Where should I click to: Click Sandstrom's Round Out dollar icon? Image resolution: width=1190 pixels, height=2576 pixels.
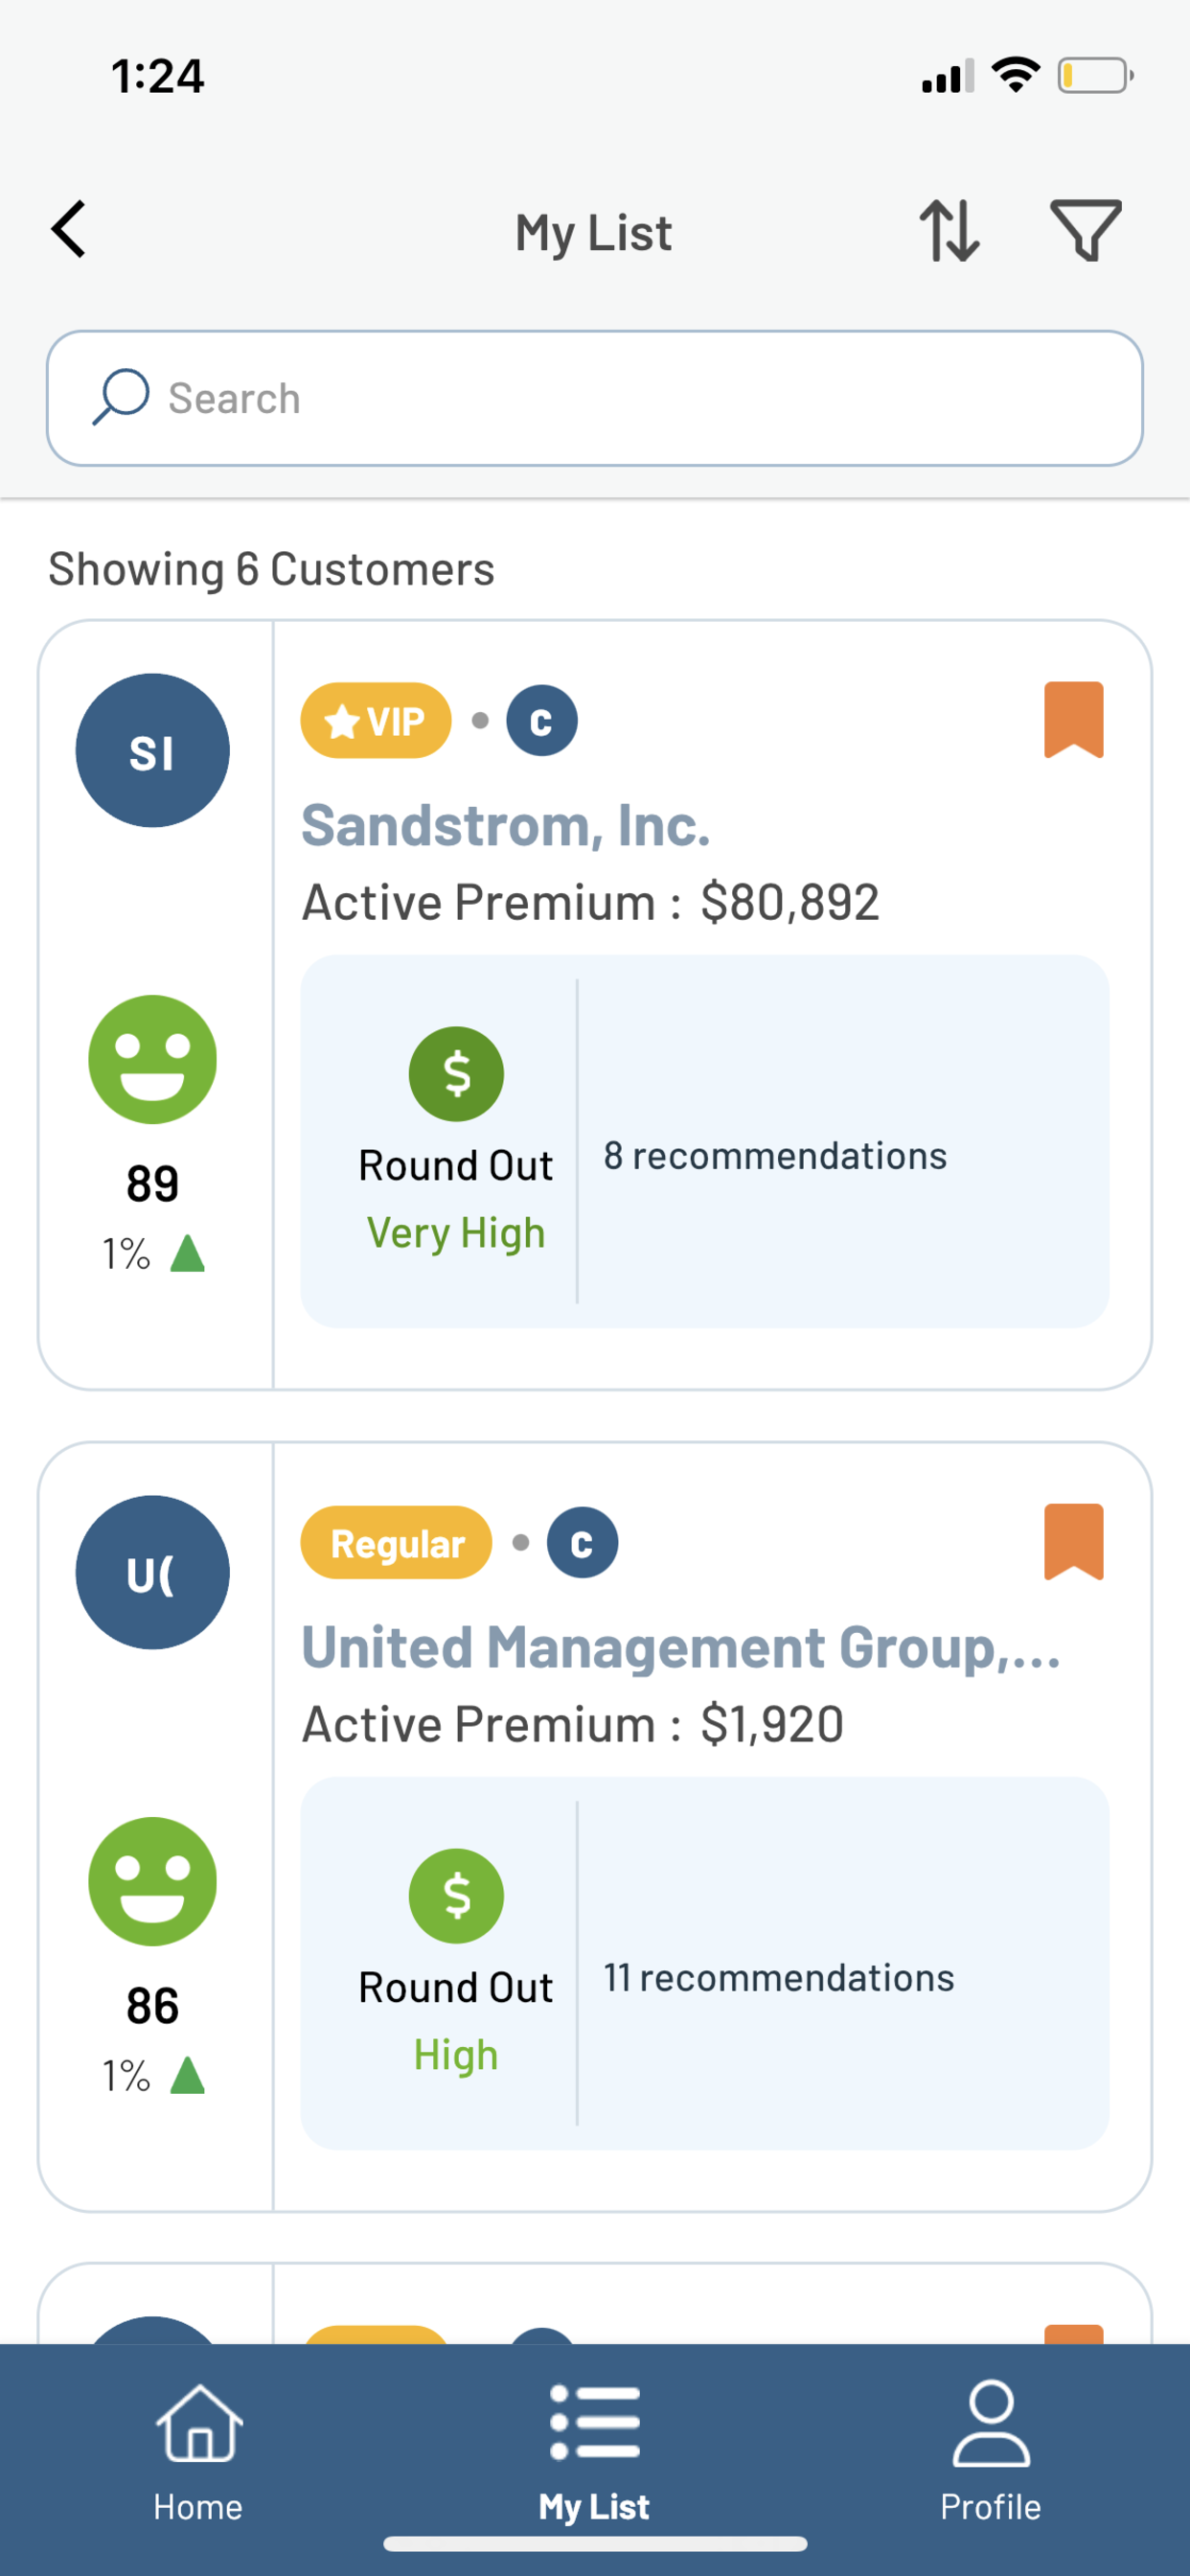pos(456,1074)
